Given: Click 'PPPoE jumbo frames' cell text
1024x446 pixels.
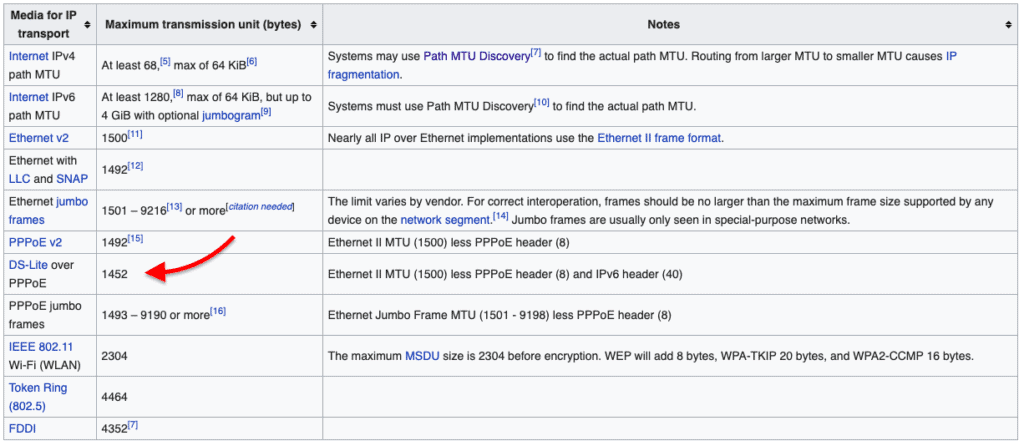Looking at the screenshot, I should pos(44,314).
